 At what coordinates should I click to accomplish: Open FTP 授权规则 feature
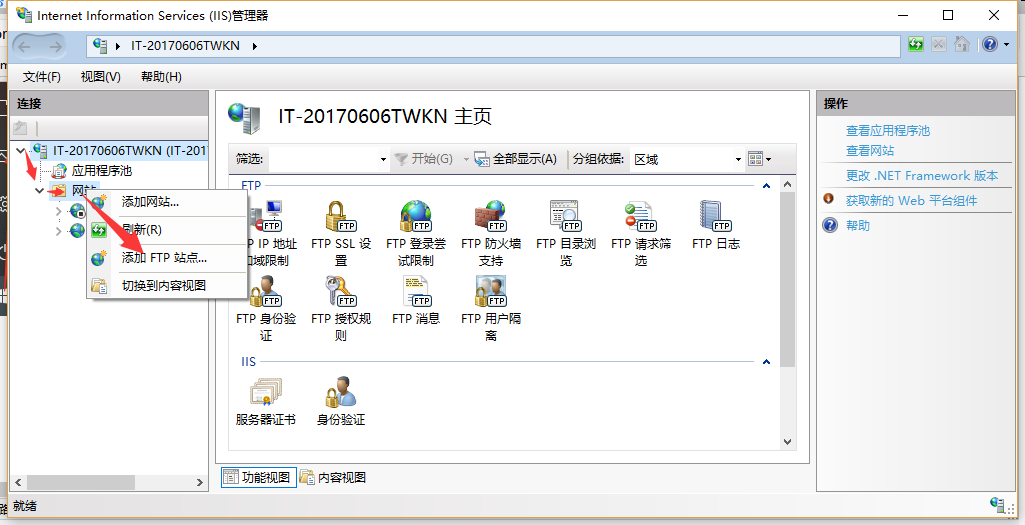(341, 309)
